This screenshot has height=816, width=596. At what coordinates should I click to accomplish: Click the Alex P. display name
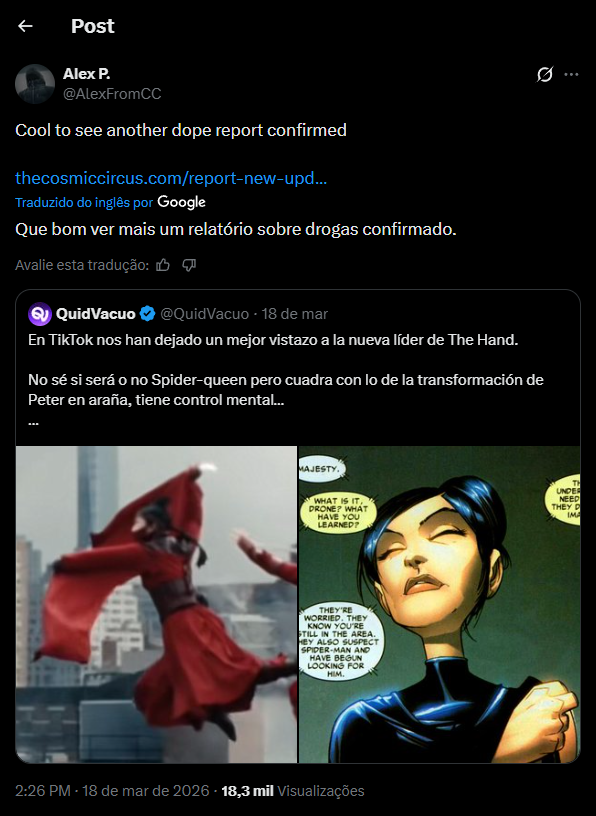86,74
